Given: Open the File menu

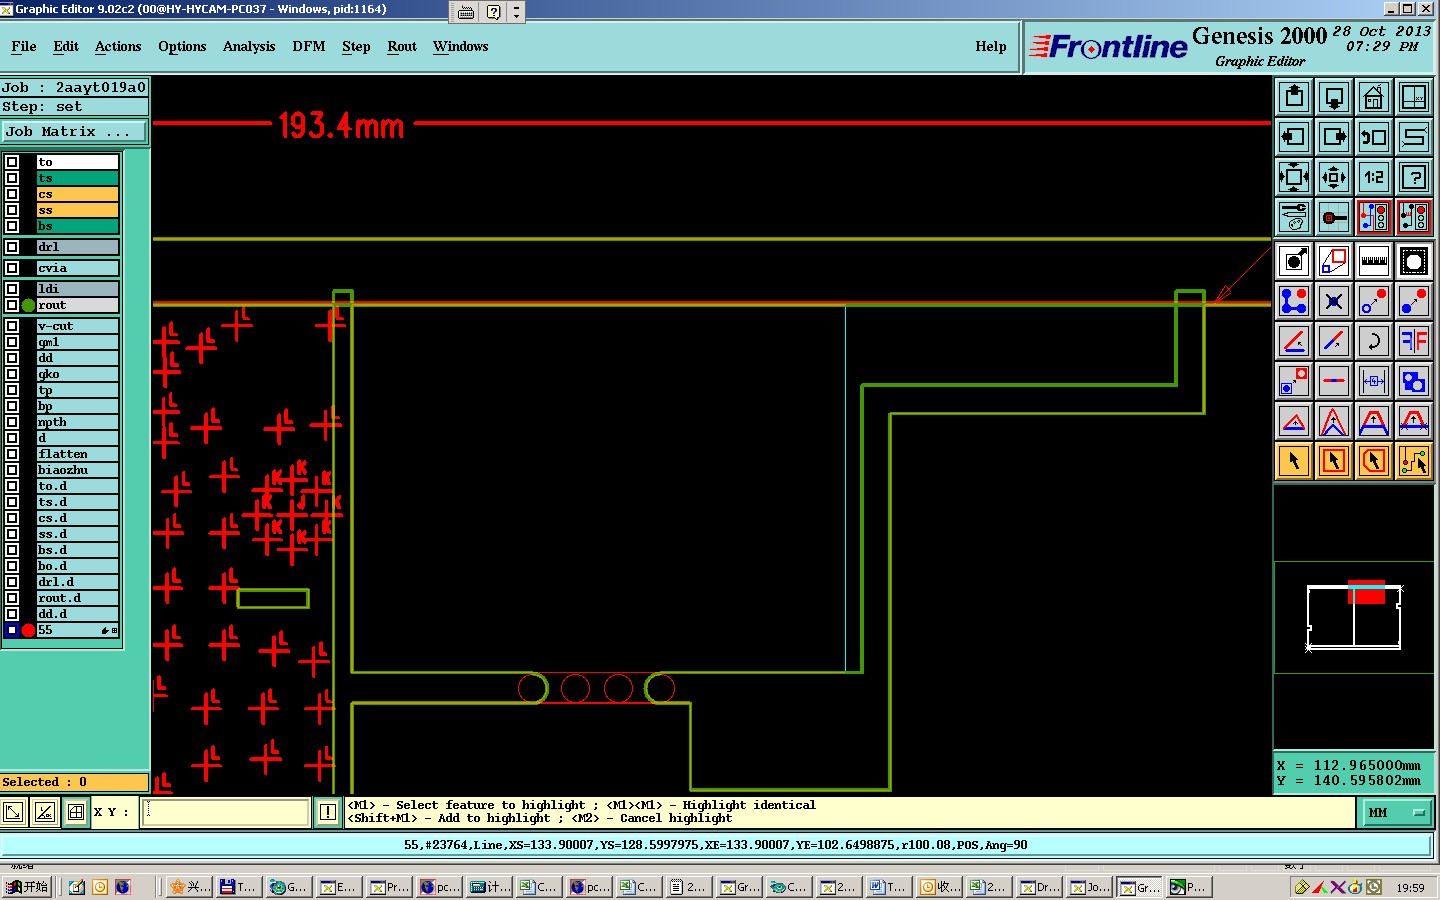Looking at the screenshot, I should [24, 46].
